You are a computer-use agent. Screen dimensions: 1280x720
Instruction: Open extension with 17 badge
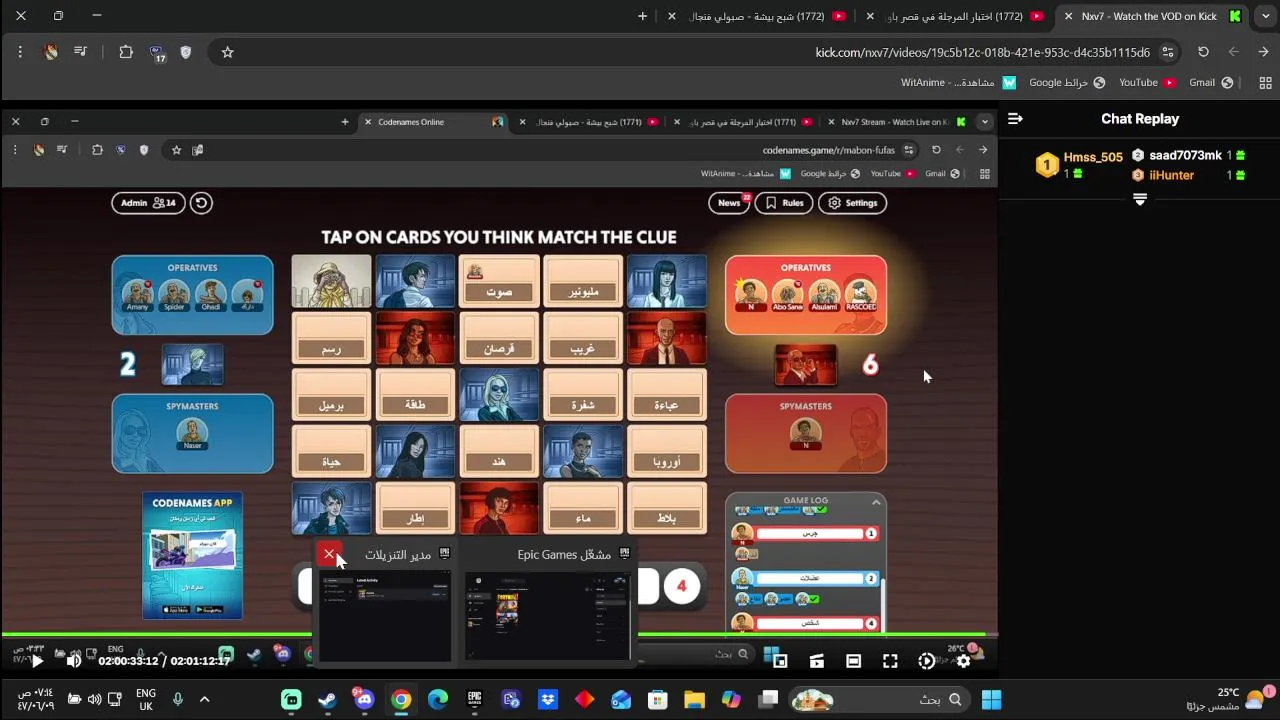pyautogui.click(x=157, y=54)
